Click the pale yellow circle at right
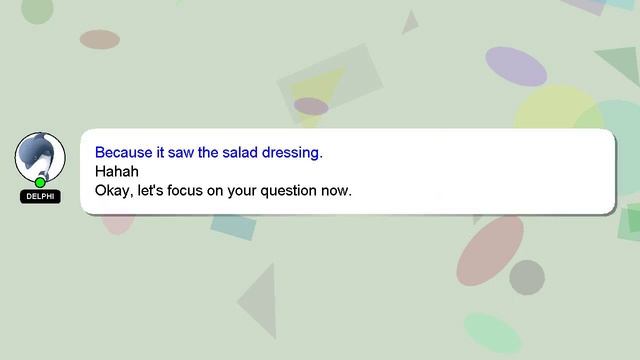 pyautogui.click(x=557, y=108)
